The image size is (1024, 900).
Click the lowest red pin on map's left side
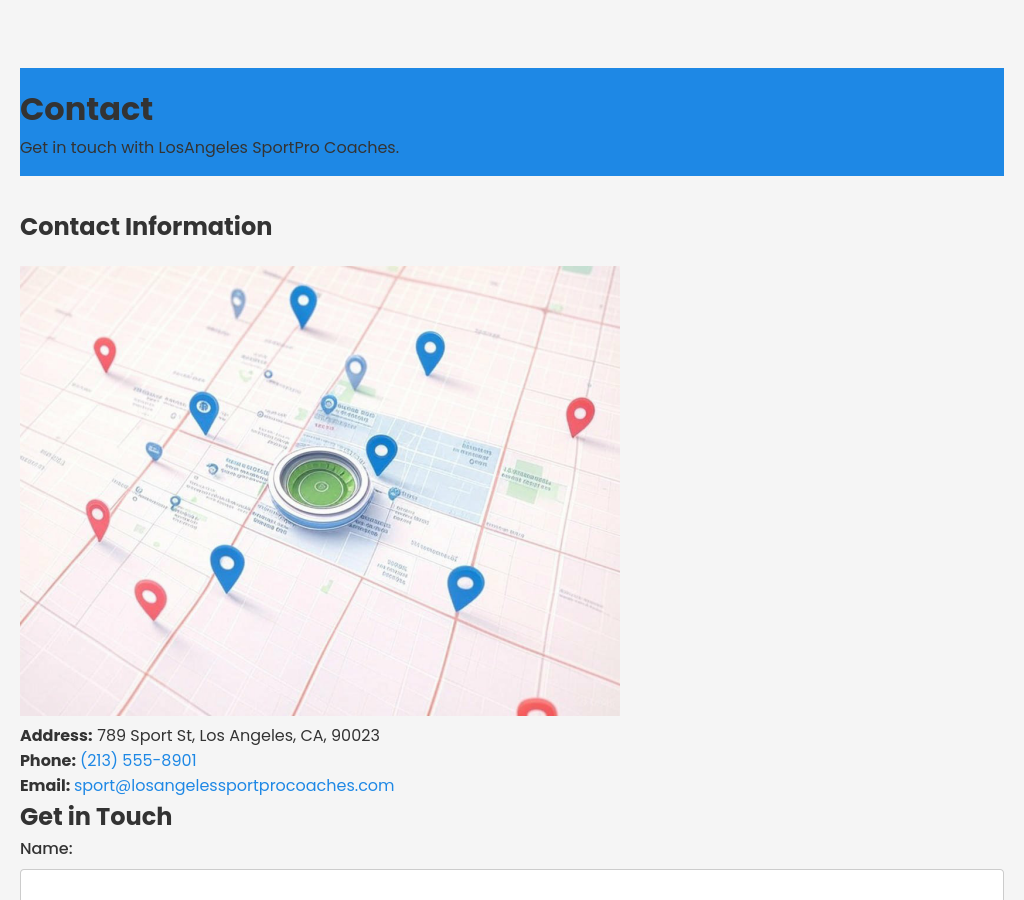pyautogui.click(x=151, y=599)
